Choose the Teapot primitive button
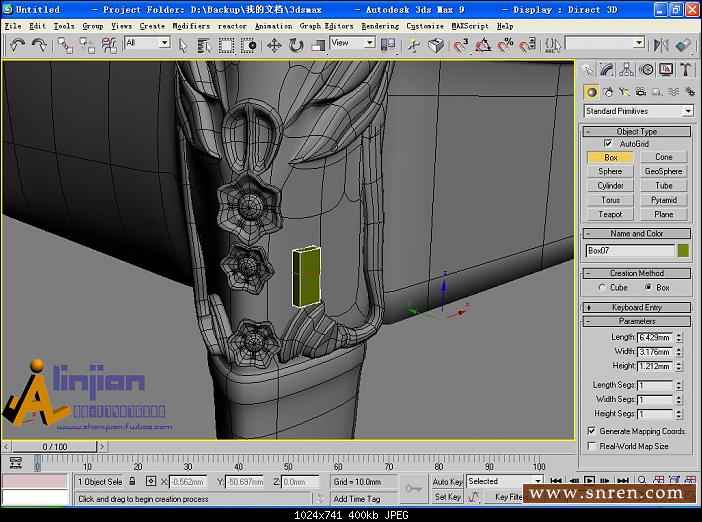Viewport: 702px width, 522px height. point(610,214)
